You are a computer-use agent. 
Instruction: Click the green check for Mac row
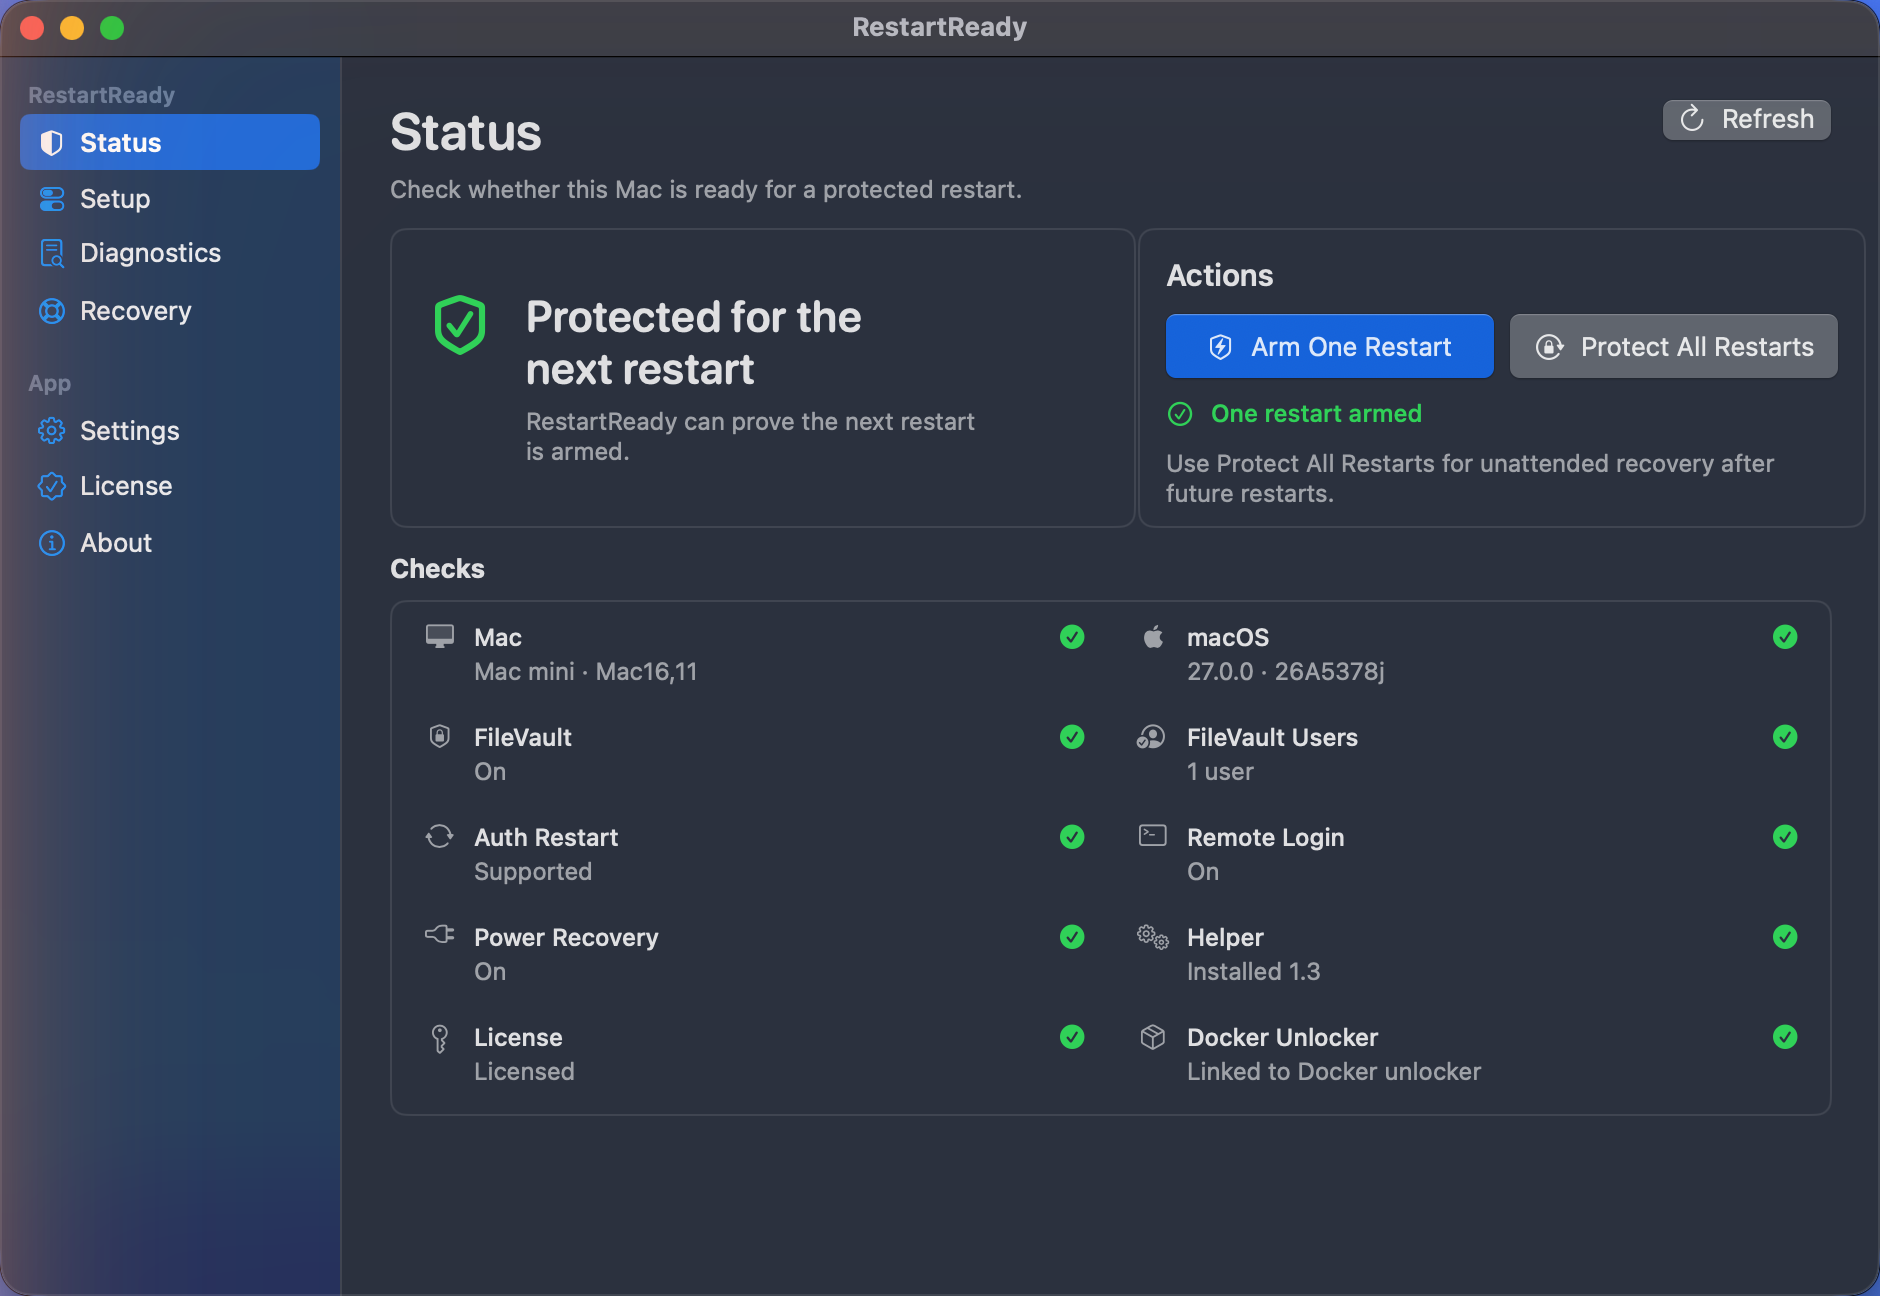click(1072, 637)
